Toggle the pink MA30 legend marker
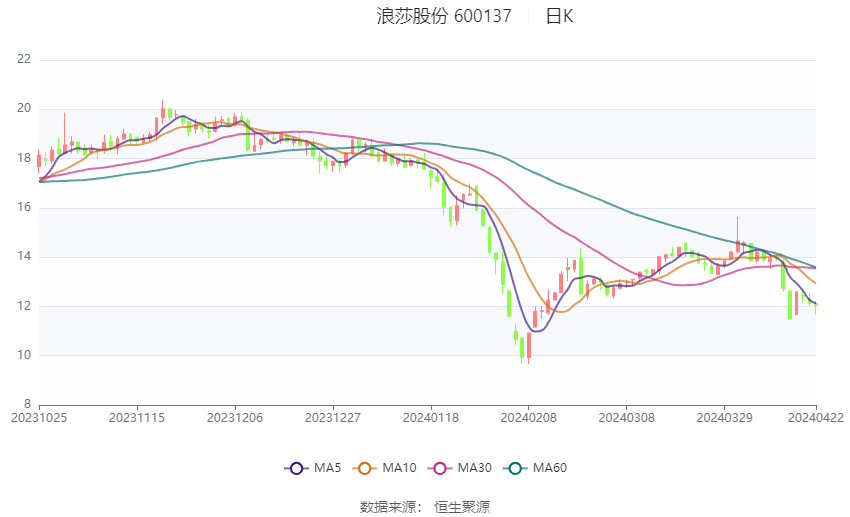 pyautogui.click(x=437, y=468)
